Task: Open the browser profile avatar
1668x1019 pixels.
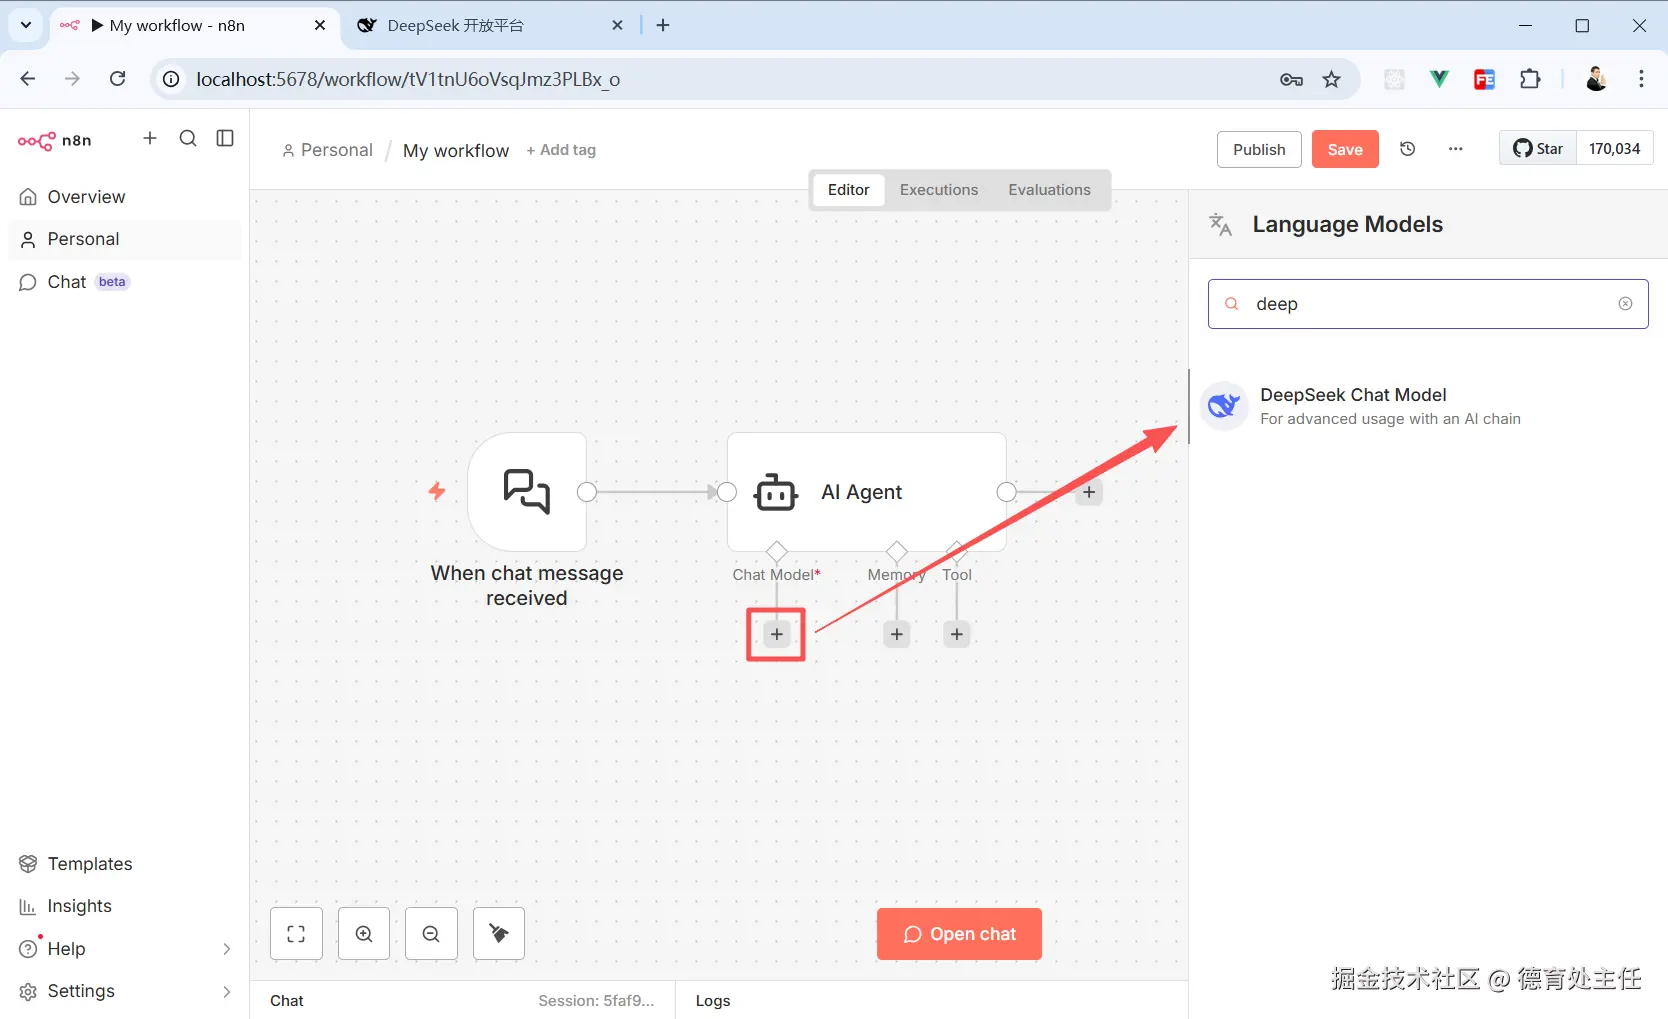Action: pyautogui.click(x=1596, y=79)
